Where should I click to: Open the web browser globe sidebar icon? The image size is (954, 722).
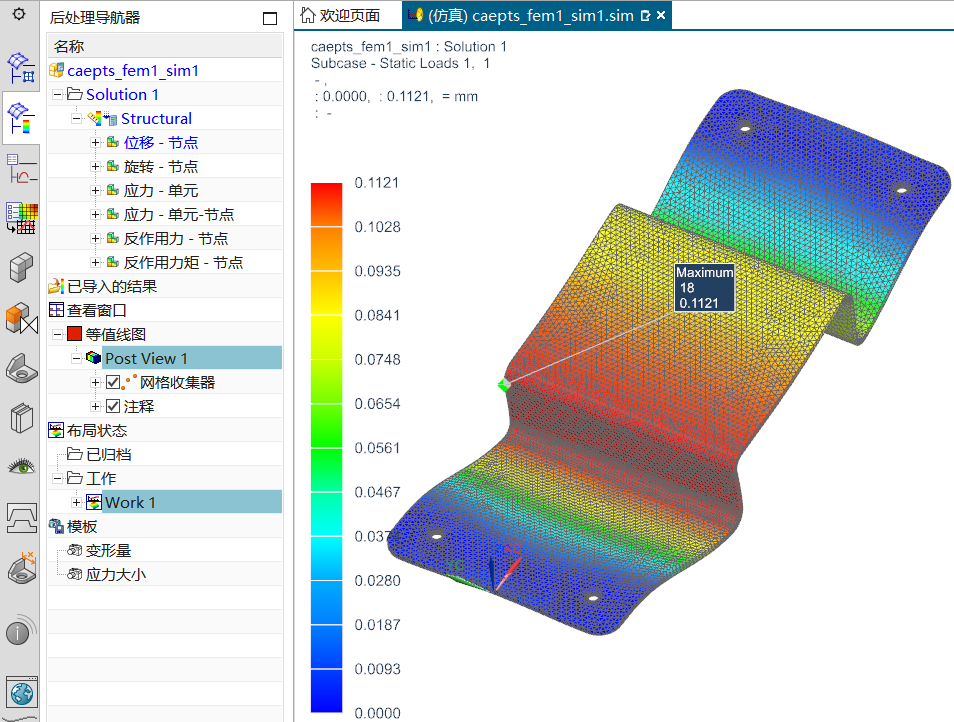(x=22, y=693)
